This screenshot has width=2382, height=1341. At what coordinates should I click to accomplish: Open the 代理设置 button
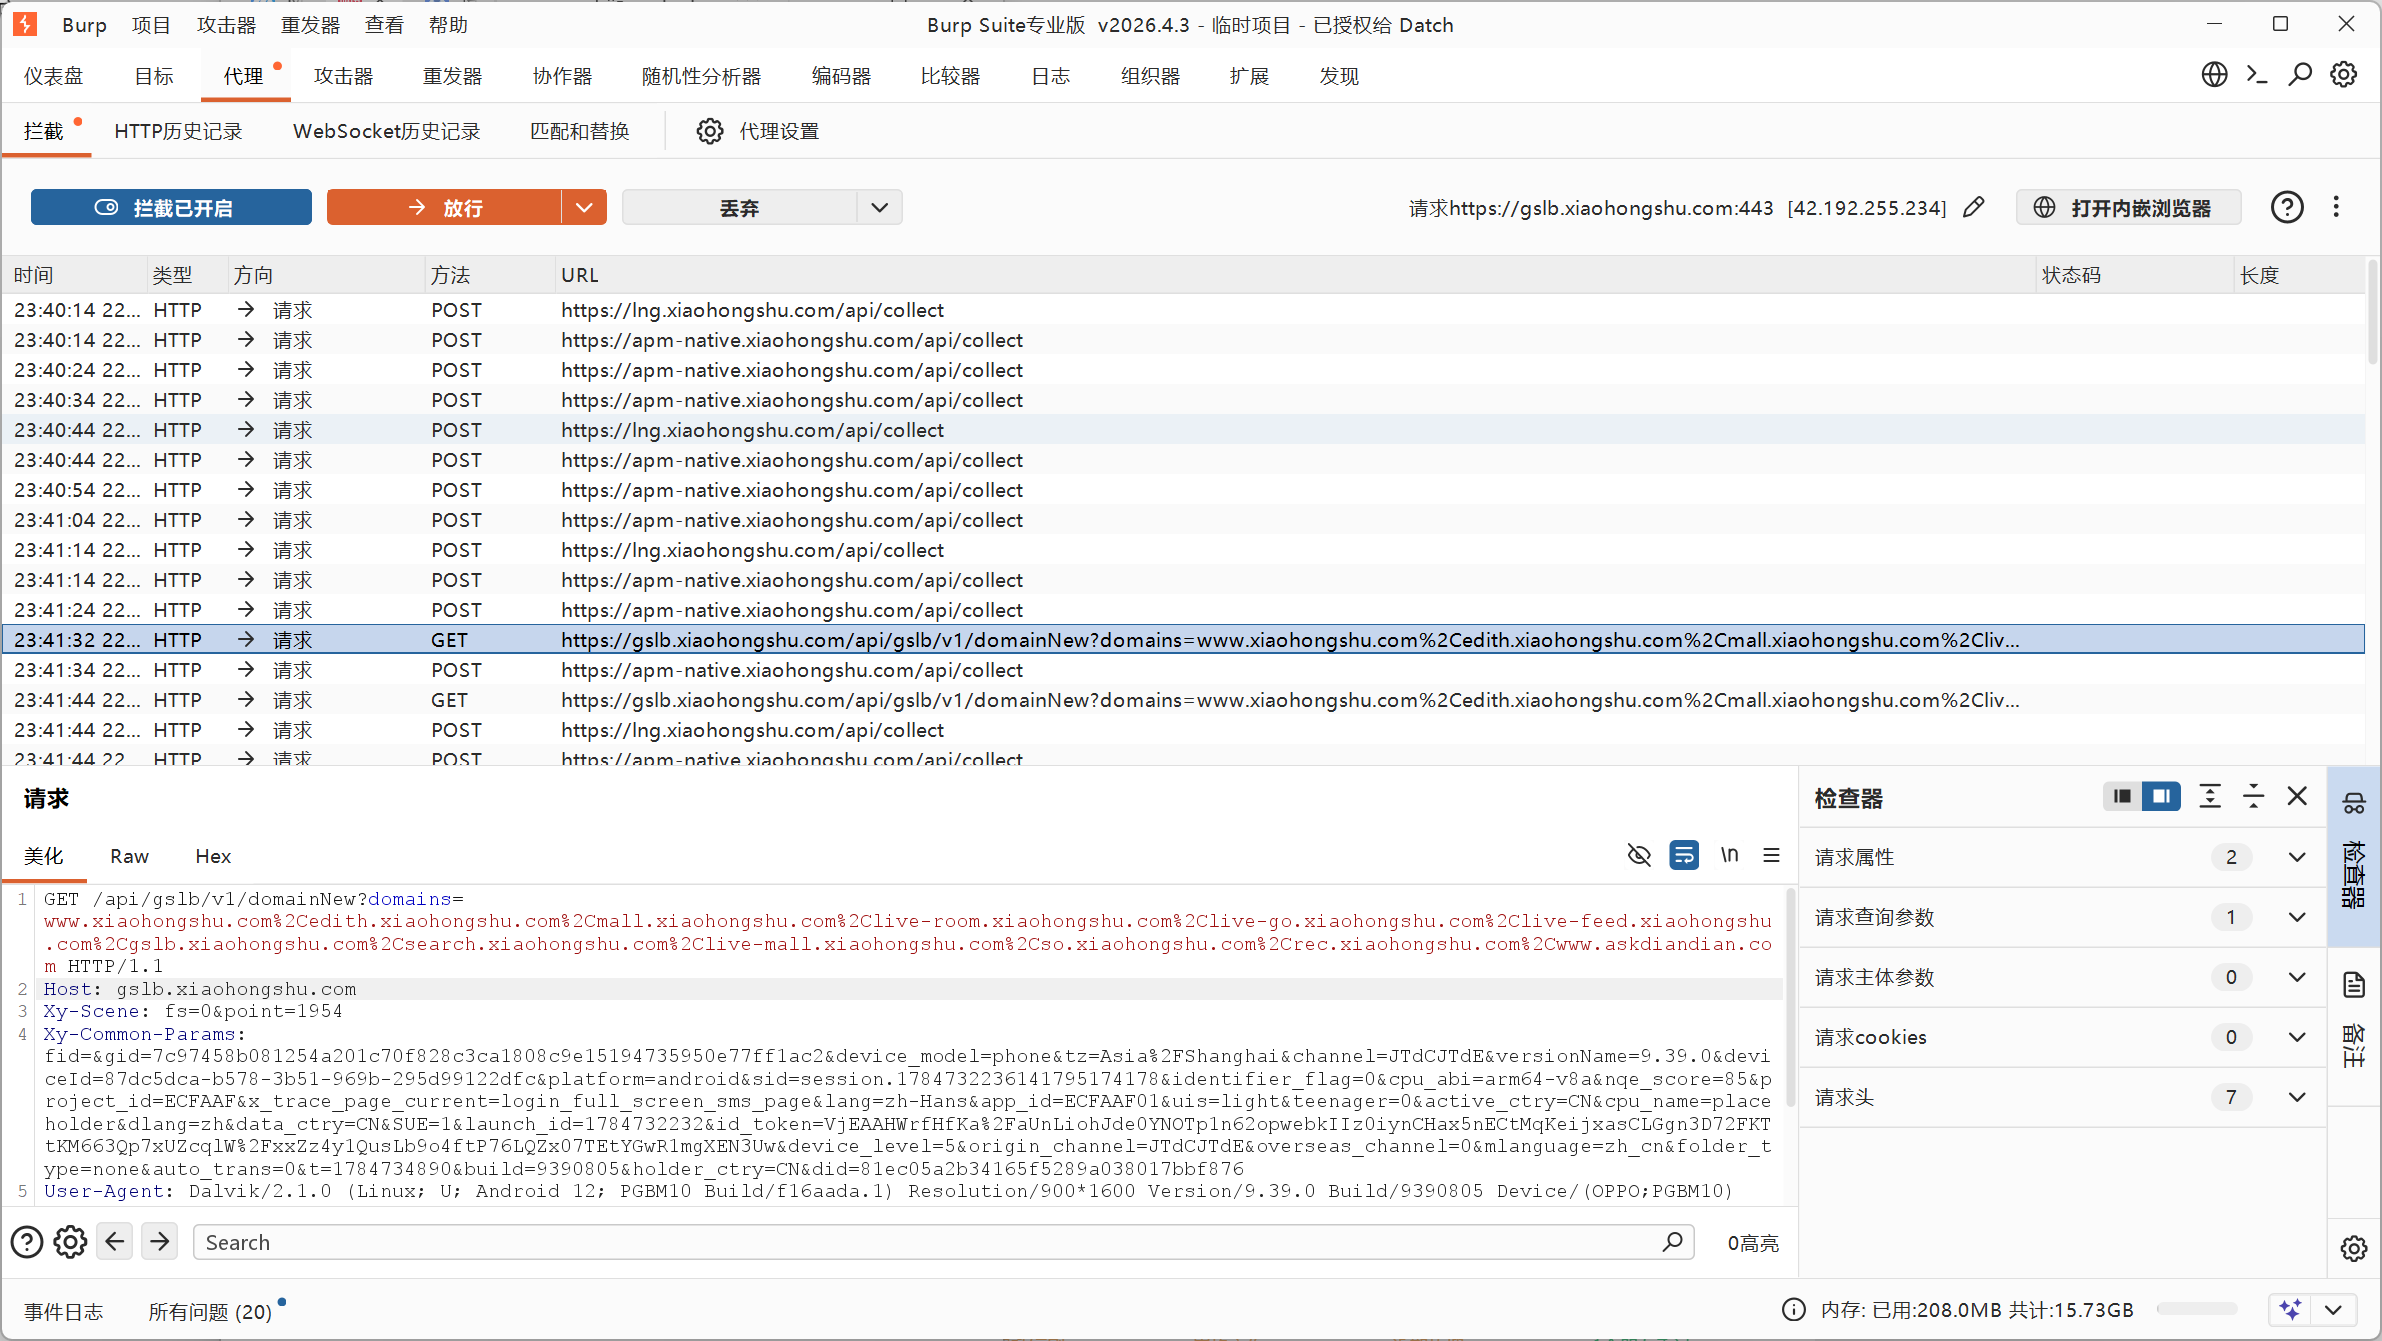[758, 131]
